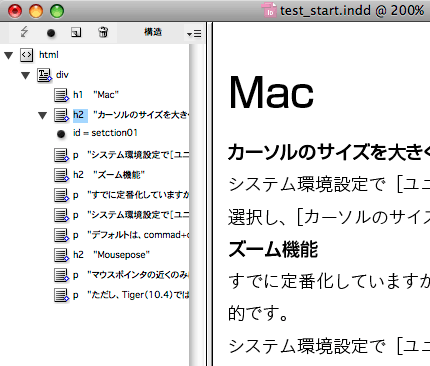
Task: Click the icon of h2 "カーソルのサイズを大き"
Action: coord(61,115)
